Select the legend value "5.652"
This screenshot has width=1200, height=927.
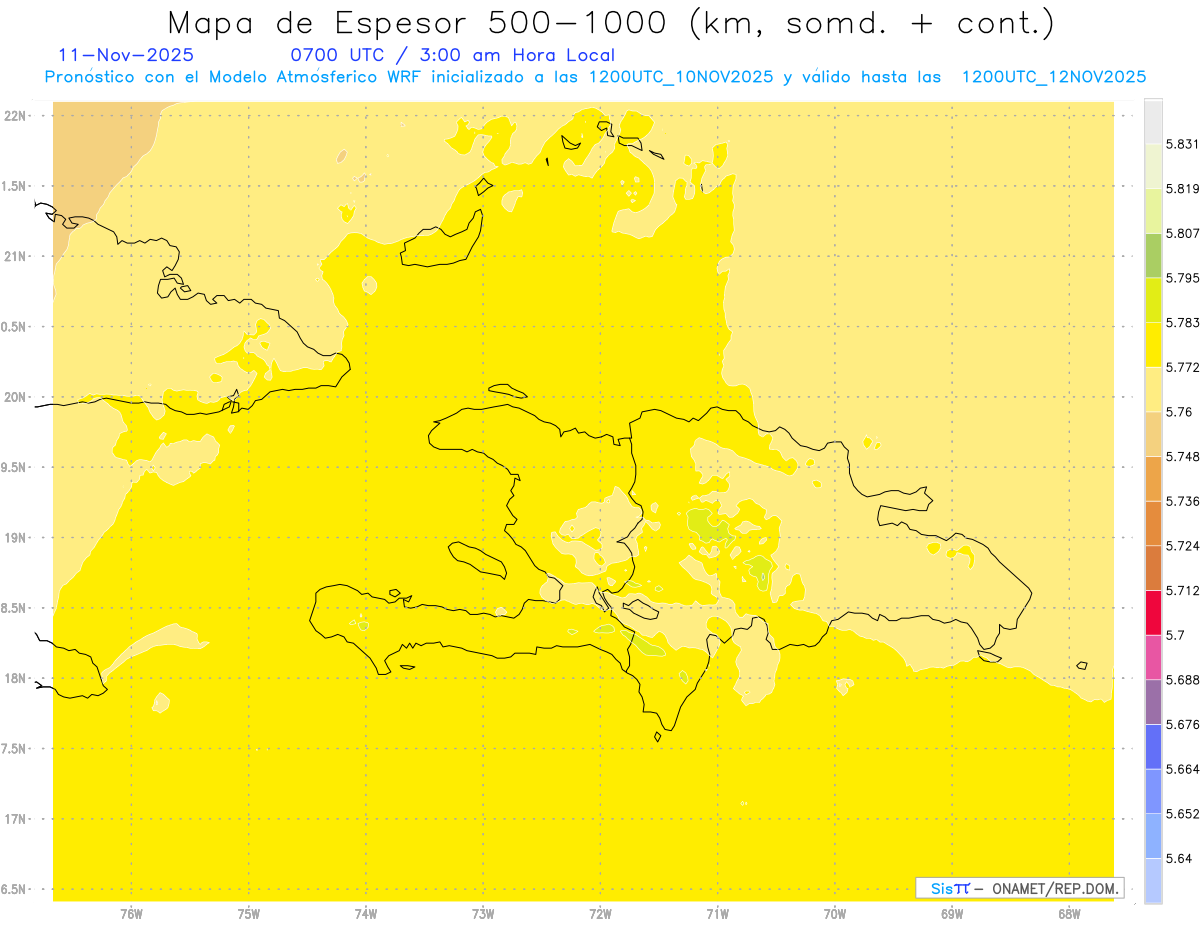click(x=1183, y=814)
